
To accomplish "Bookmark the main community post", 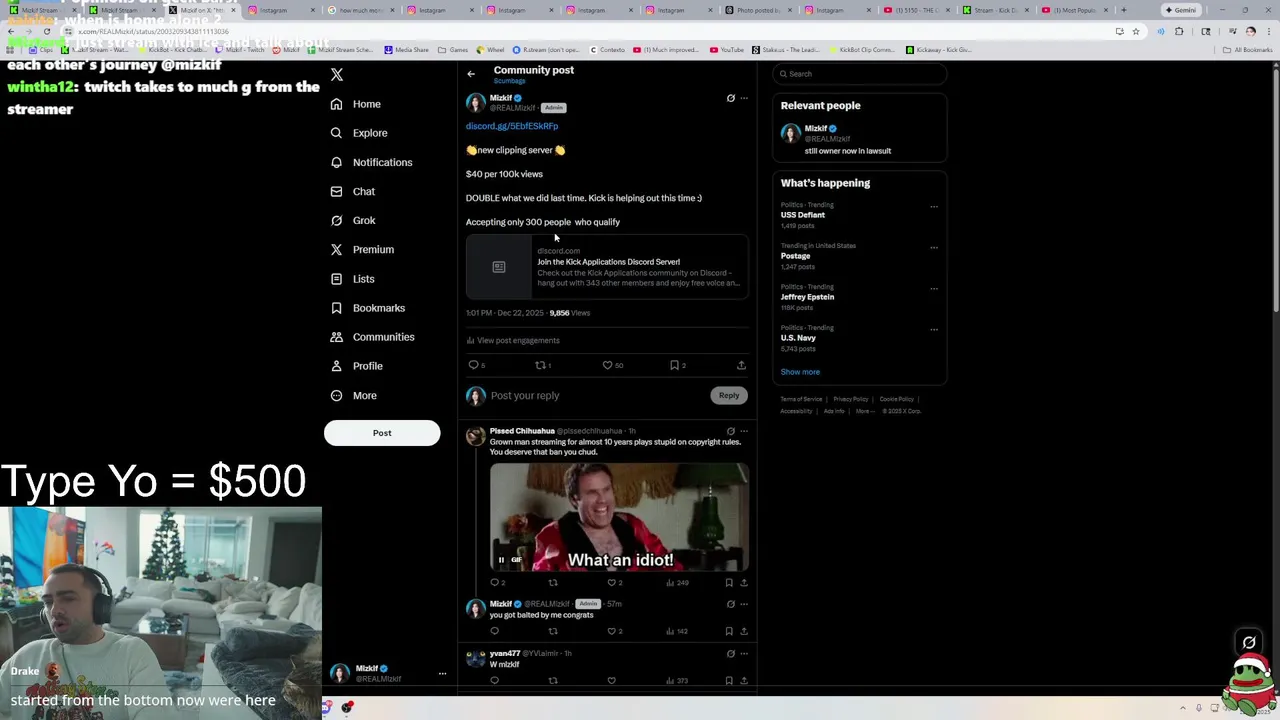I will (x=675, y=365).
